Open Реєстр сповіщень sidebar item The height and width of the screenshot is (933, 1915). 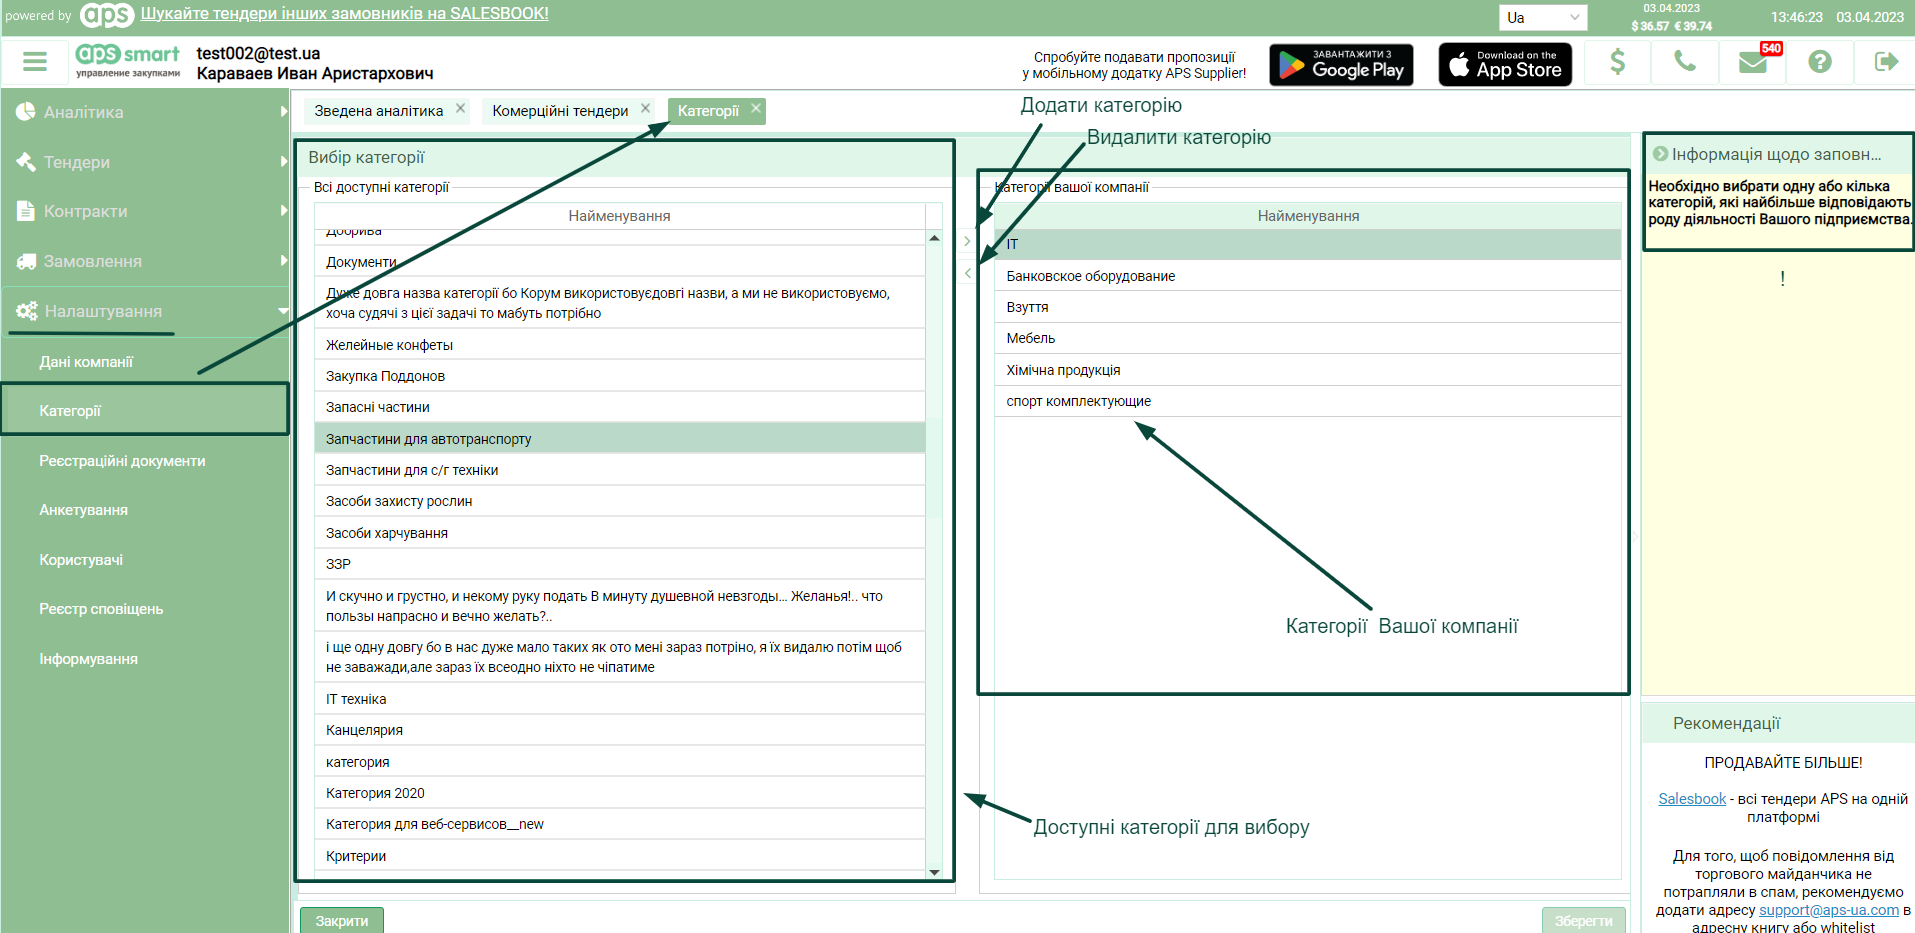pos(101,609)
